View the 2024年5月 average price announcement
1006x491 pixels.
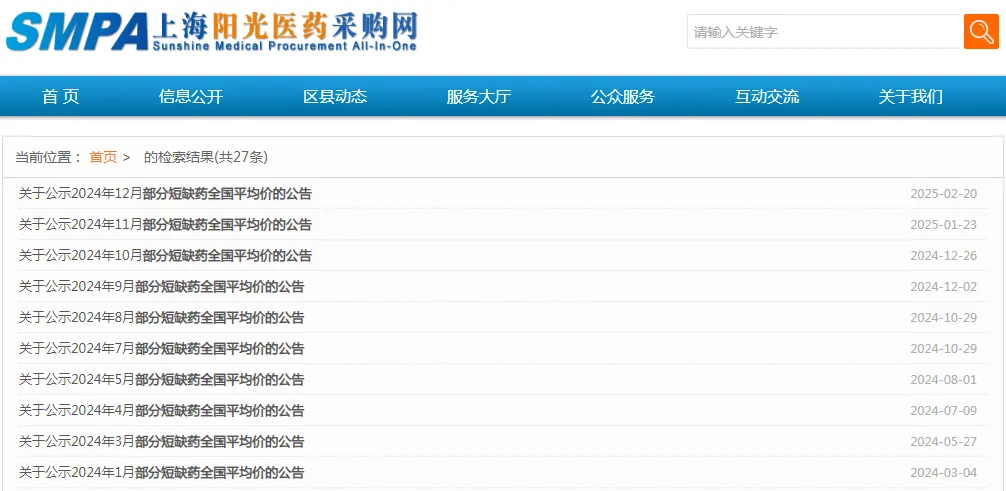[161, 380]
